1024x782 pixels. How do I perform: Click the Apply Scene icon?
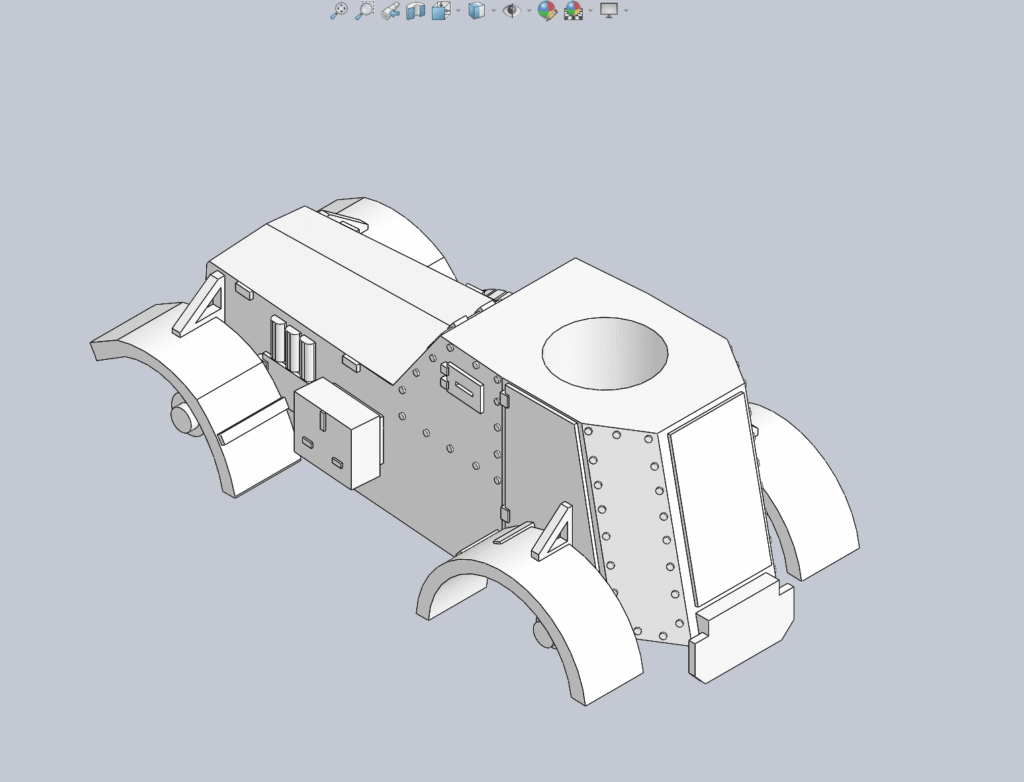click(573, 10)
